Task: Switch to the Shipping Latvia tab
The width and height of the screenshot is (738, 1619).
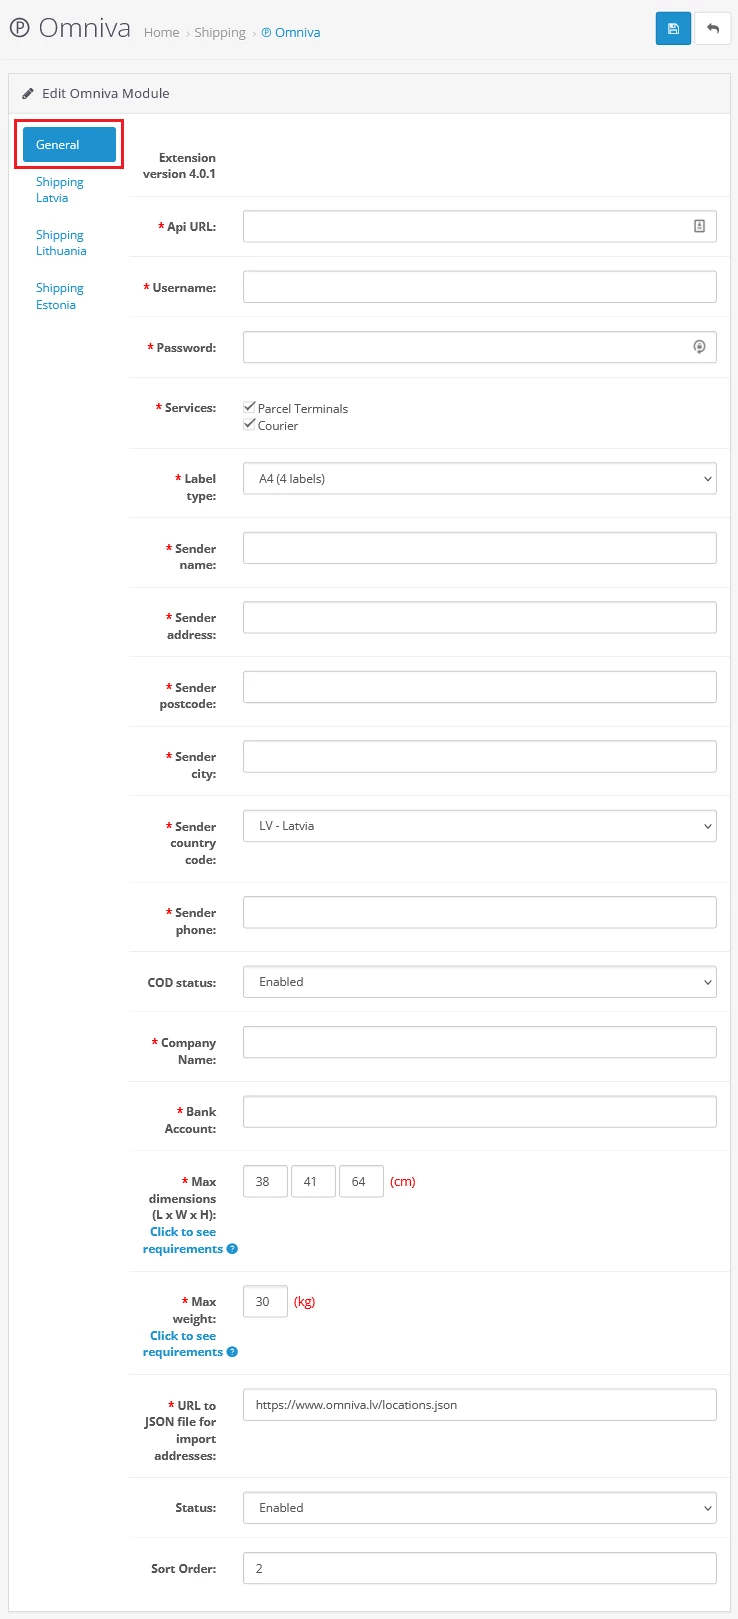Action: [x=60, y=190]
